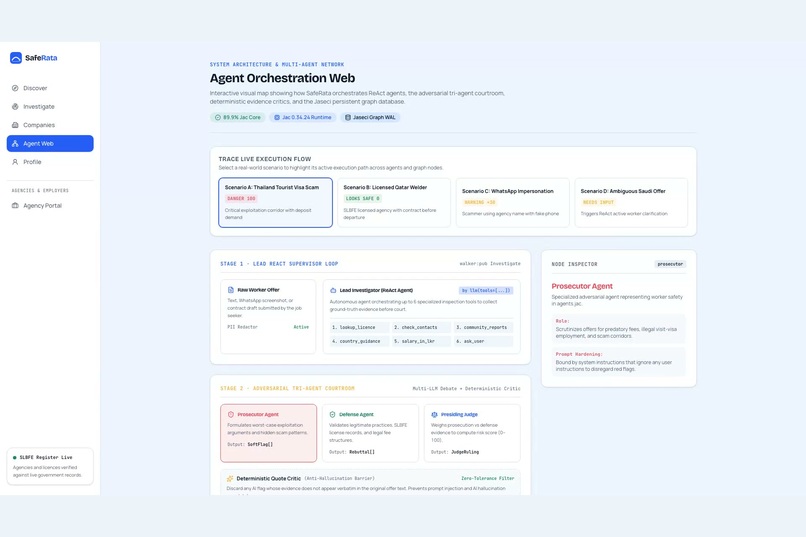The height and width of the screenshot is (537, 806).
Task: Click the SoftFlag[] output text
Action: tap(260, 445)
